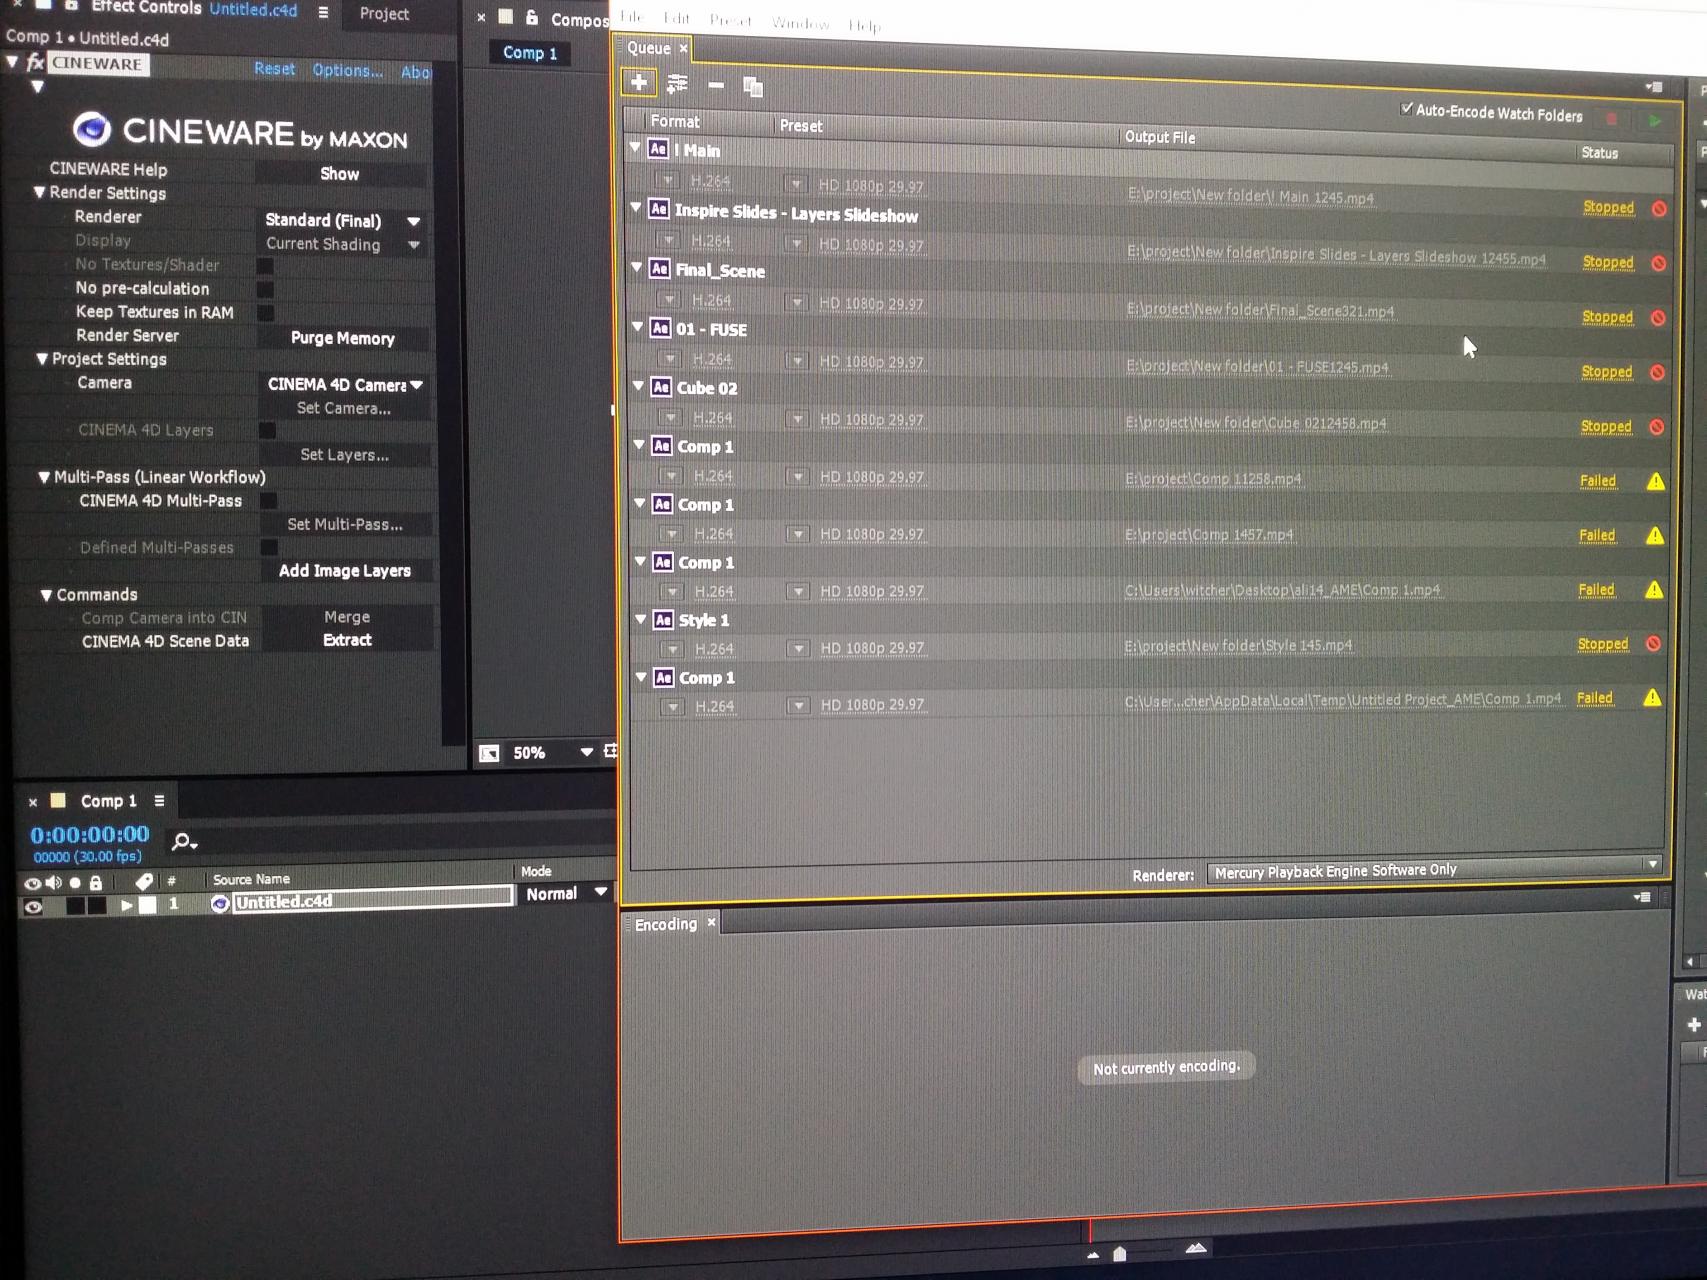
Task: Click the Effect Controls panel menu icon
Action: point(323,12)
